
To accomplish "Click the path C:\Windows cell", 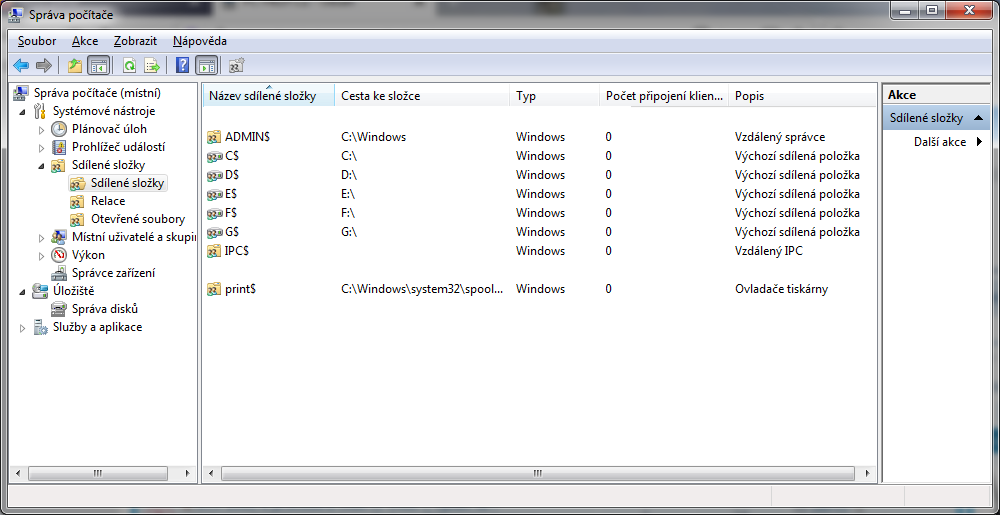I will pyautogui.click(x=373, y=137).
